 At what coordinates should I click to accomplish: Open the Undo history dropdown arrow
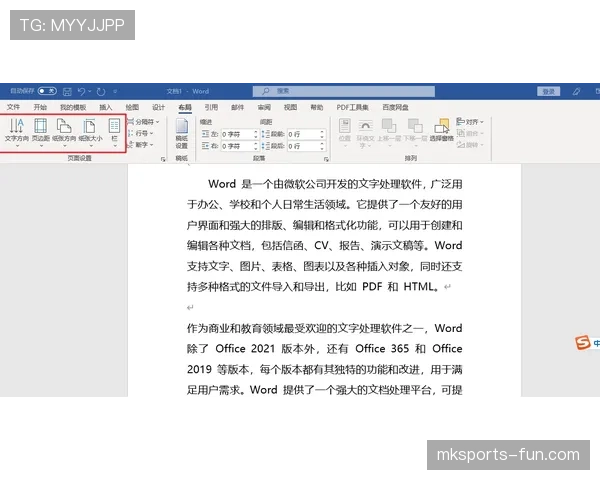[x=90, y=91]
